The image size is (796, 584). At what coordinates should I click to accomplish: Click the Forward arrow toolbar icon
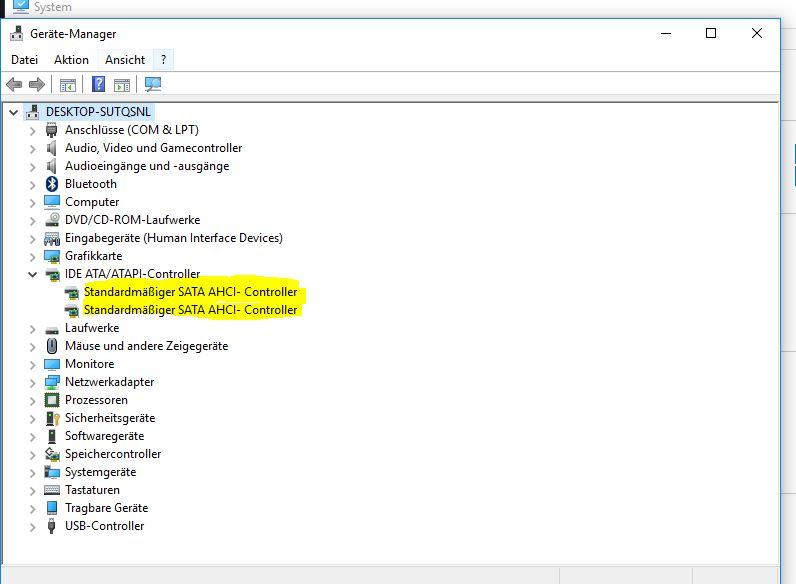pos(37,84)
